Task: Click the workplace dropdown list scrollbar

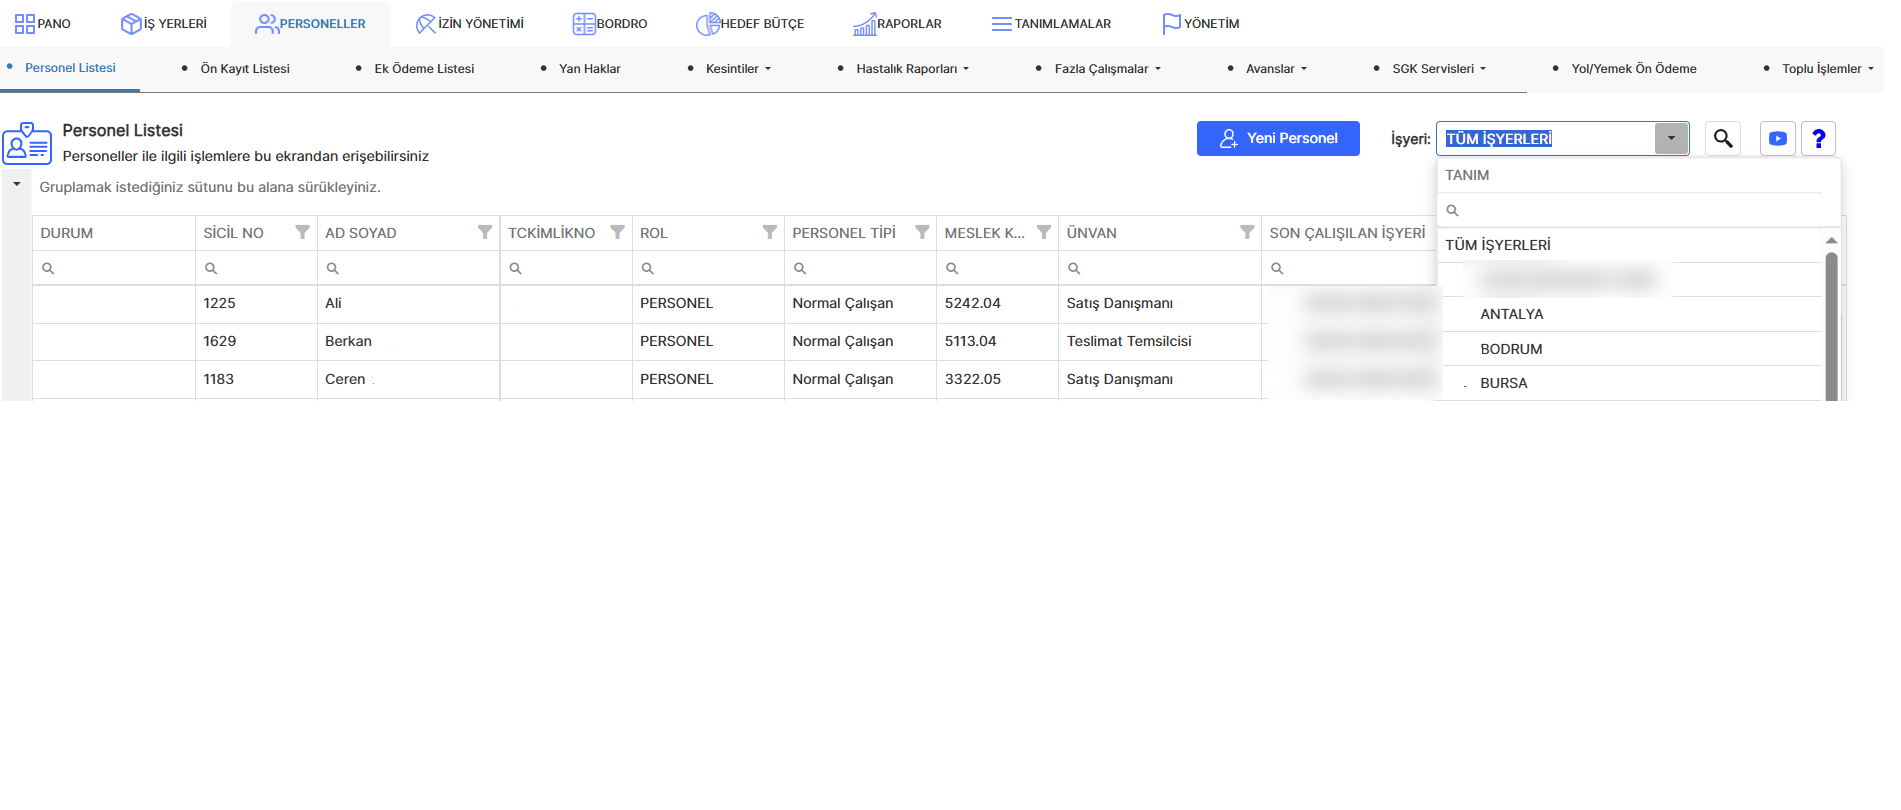Action: tap(1831, 325)
